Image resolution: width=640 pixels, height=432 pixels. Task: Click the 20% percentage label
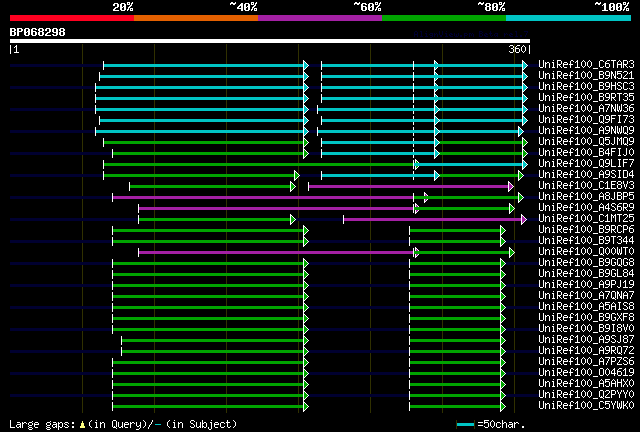coord(123,7)
